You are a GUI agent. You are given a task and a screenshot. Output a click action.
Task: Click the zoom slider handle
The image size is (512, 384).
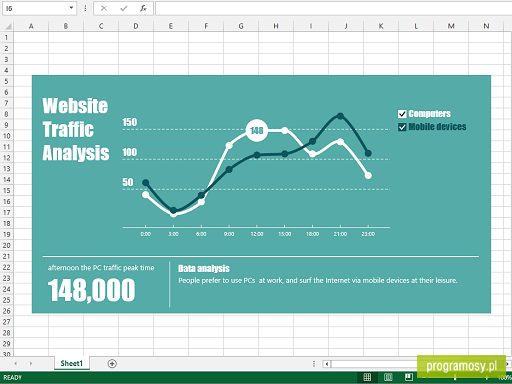pyautogui.click(x=455, y=377)
